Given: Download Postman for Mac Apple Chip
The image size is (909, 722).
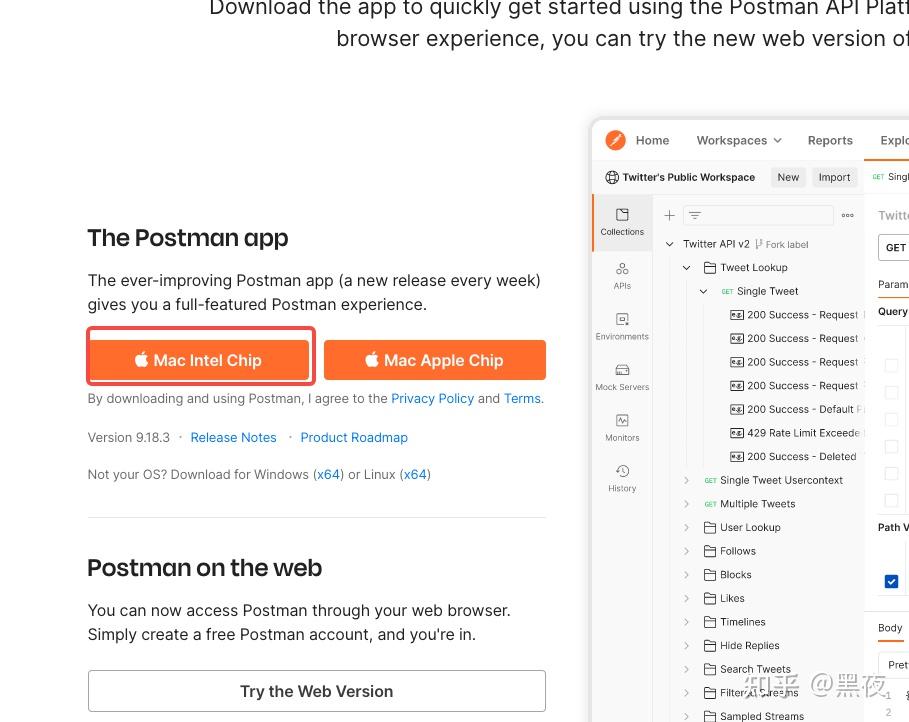Looking at the screenshot, I should pyautogui.click(x=434, y=360).
